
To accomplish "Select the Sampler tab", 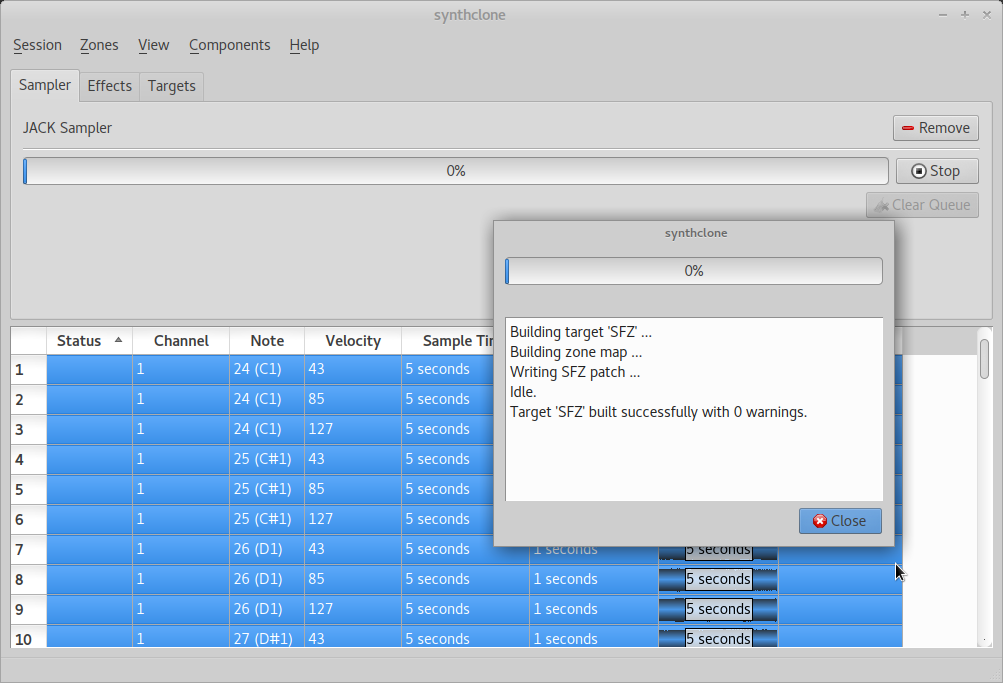I will 45,85.
